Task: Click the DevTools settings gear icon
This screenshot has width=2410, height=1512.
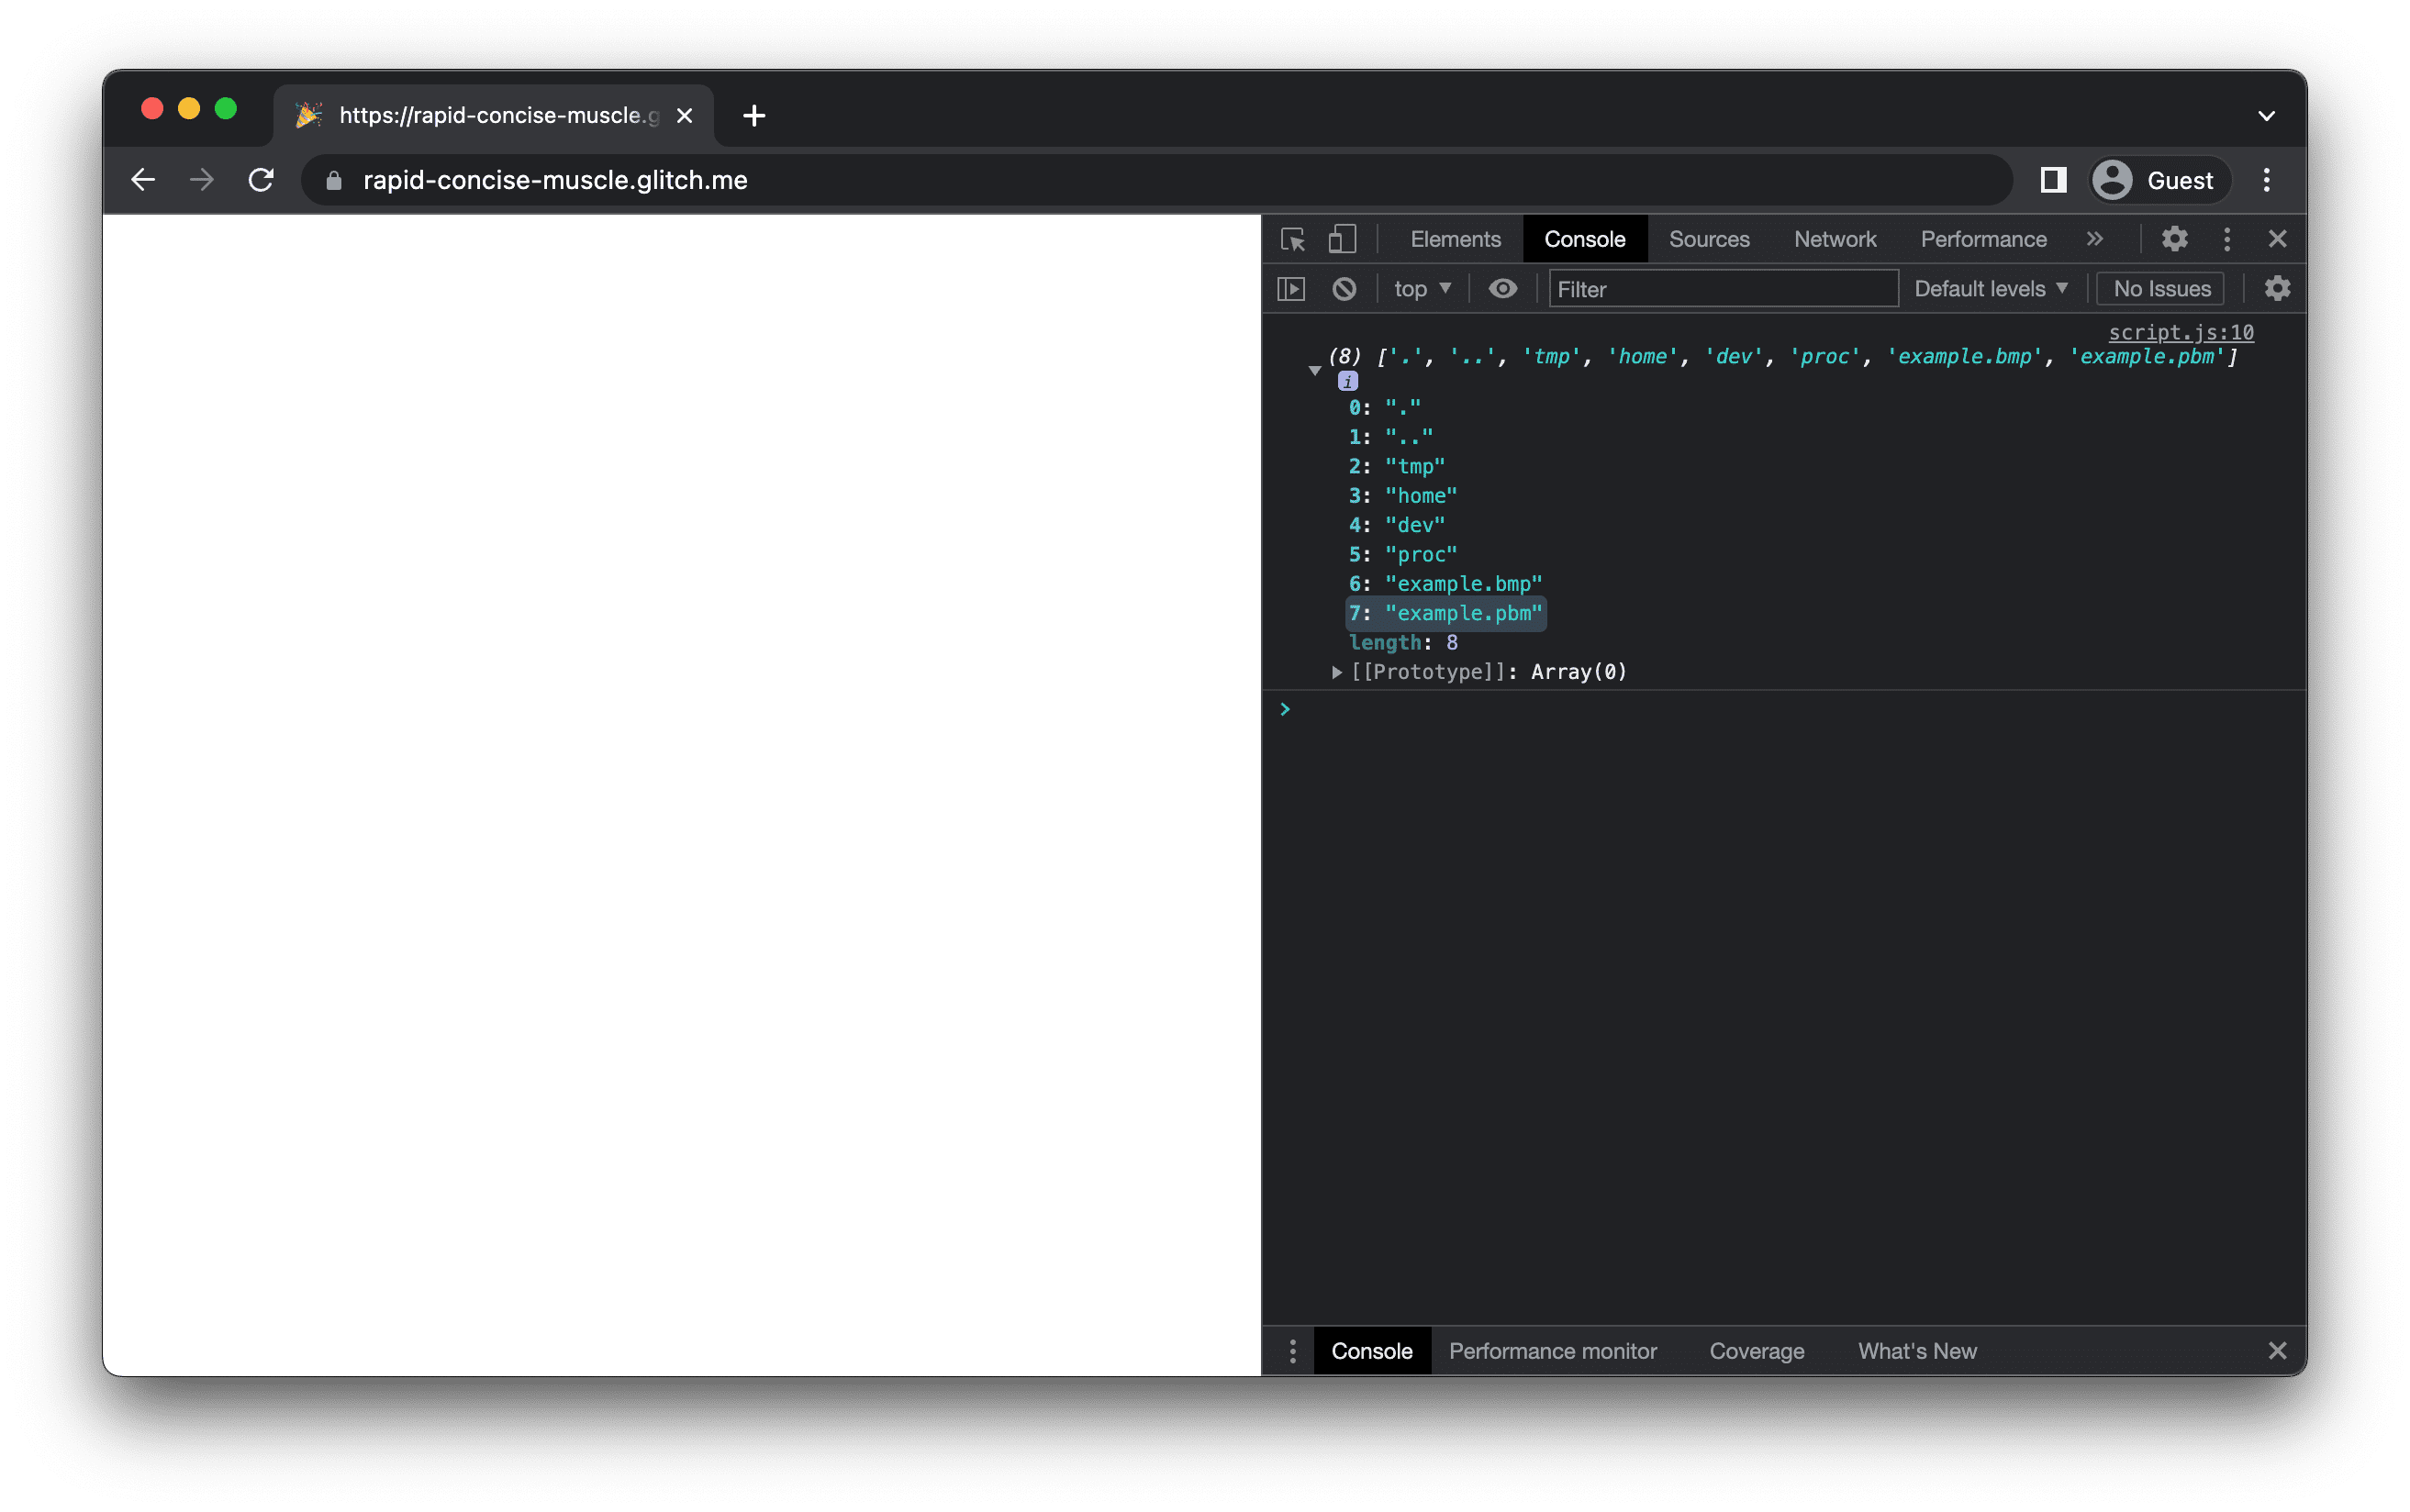Action: click(x=2175, y=239)
